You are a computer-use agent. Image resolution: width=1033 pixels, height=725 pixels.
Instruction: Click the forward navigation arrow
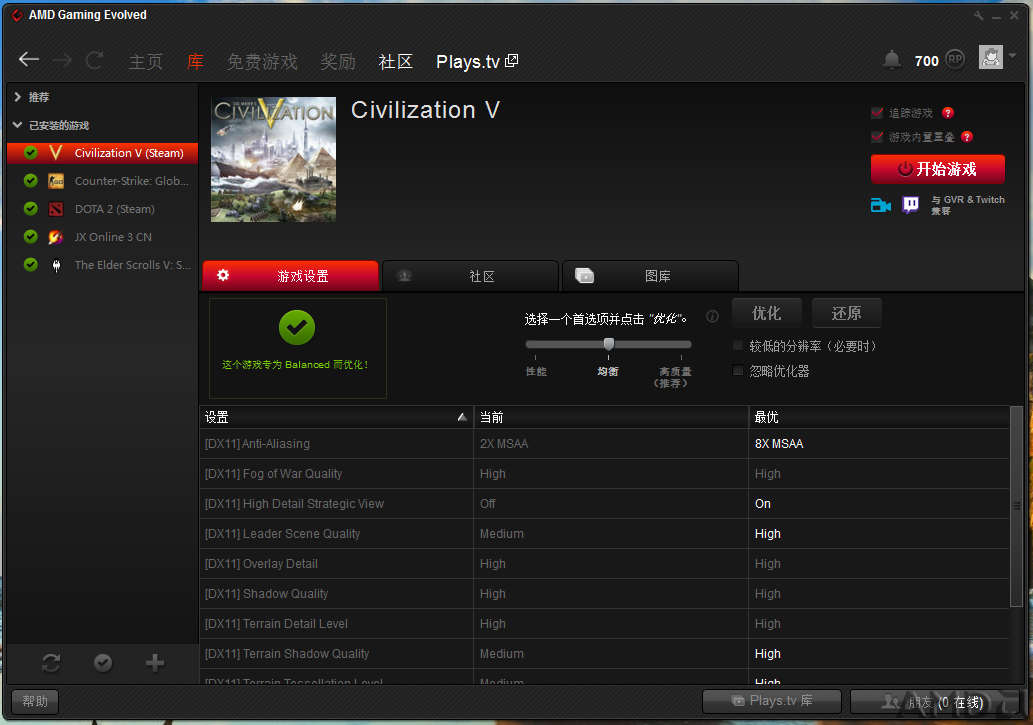click(x=62, y=61)
